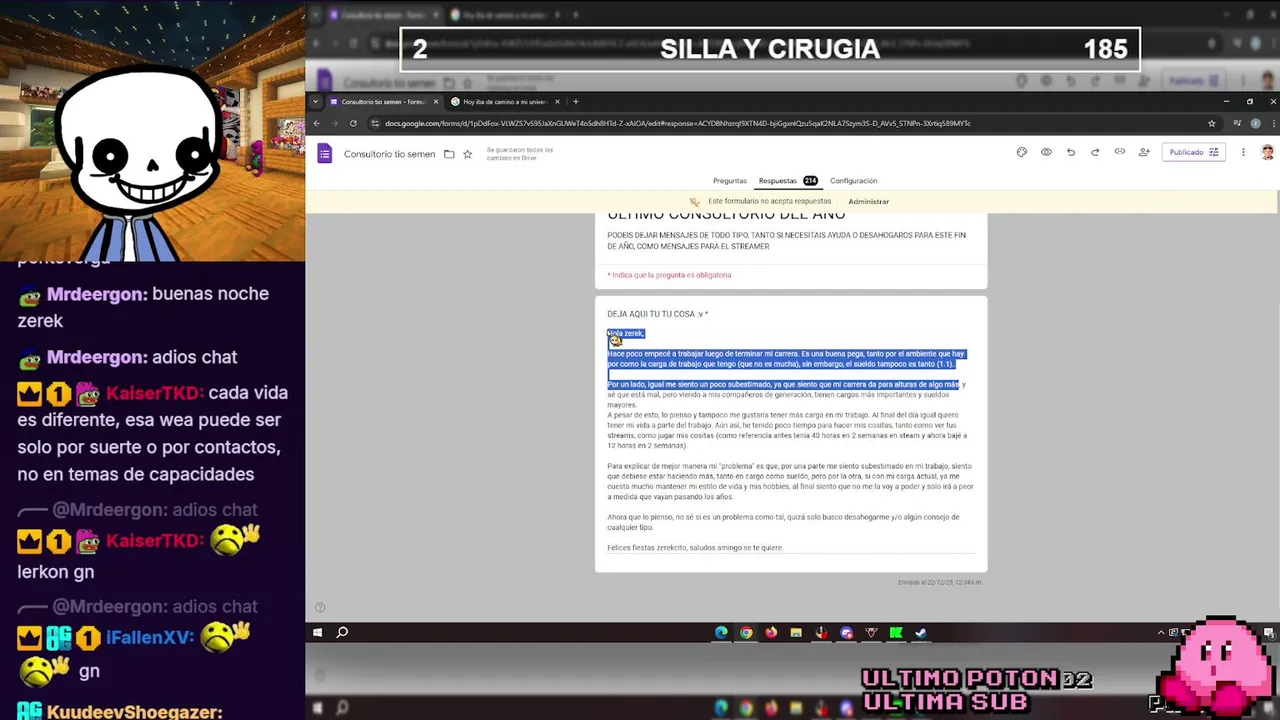This screenshot has width=1280, height=720.
Task: Click the browser forward arrow
Action: [x=334, y=123]
